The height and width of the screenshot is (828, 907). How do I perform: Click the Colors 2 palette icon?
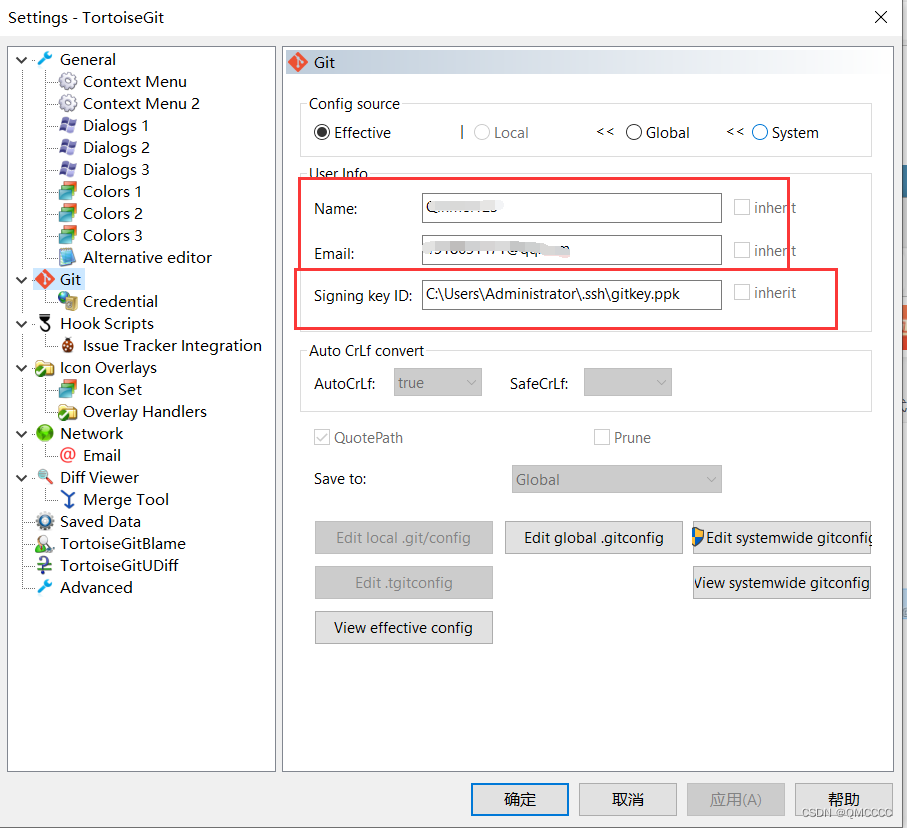coord(68,213)
